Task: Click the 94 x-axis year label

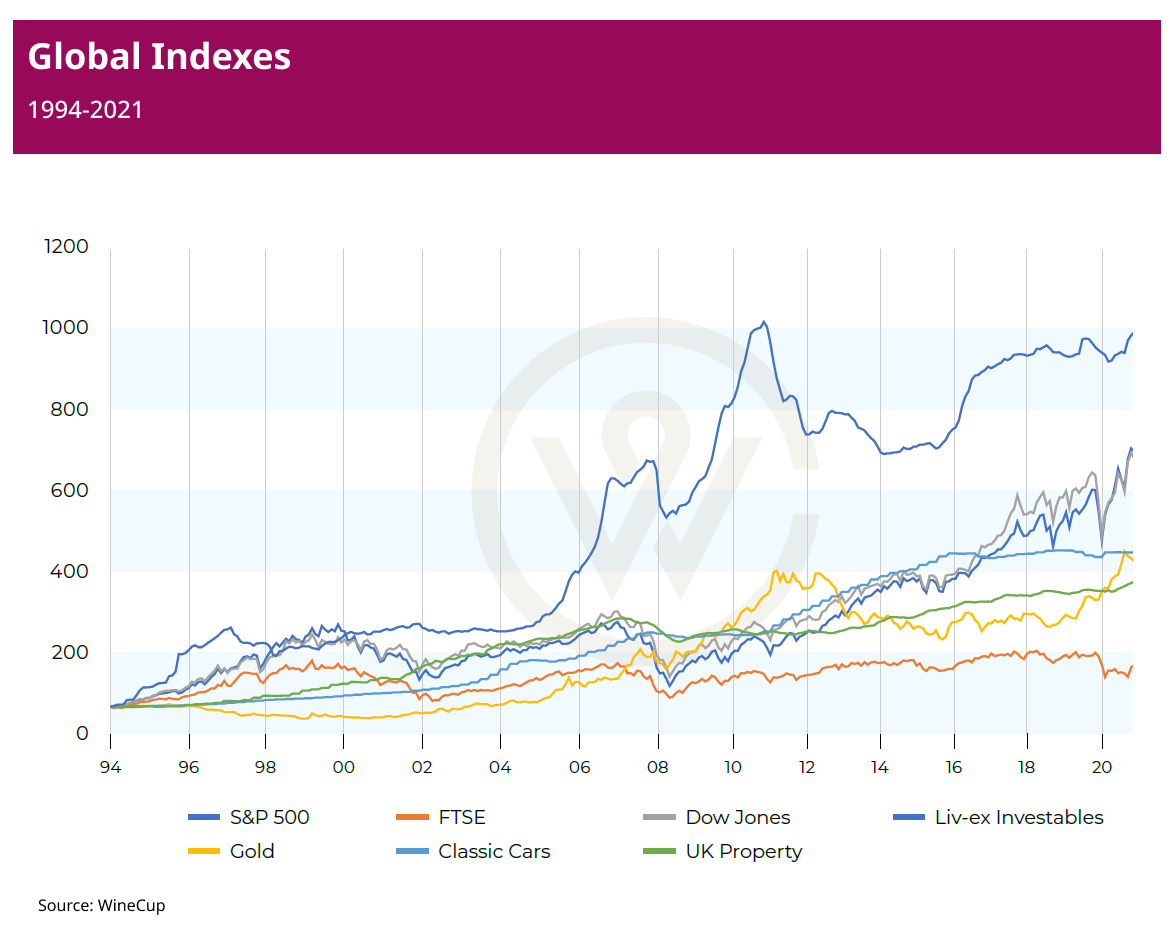Action: pos(110,767)
